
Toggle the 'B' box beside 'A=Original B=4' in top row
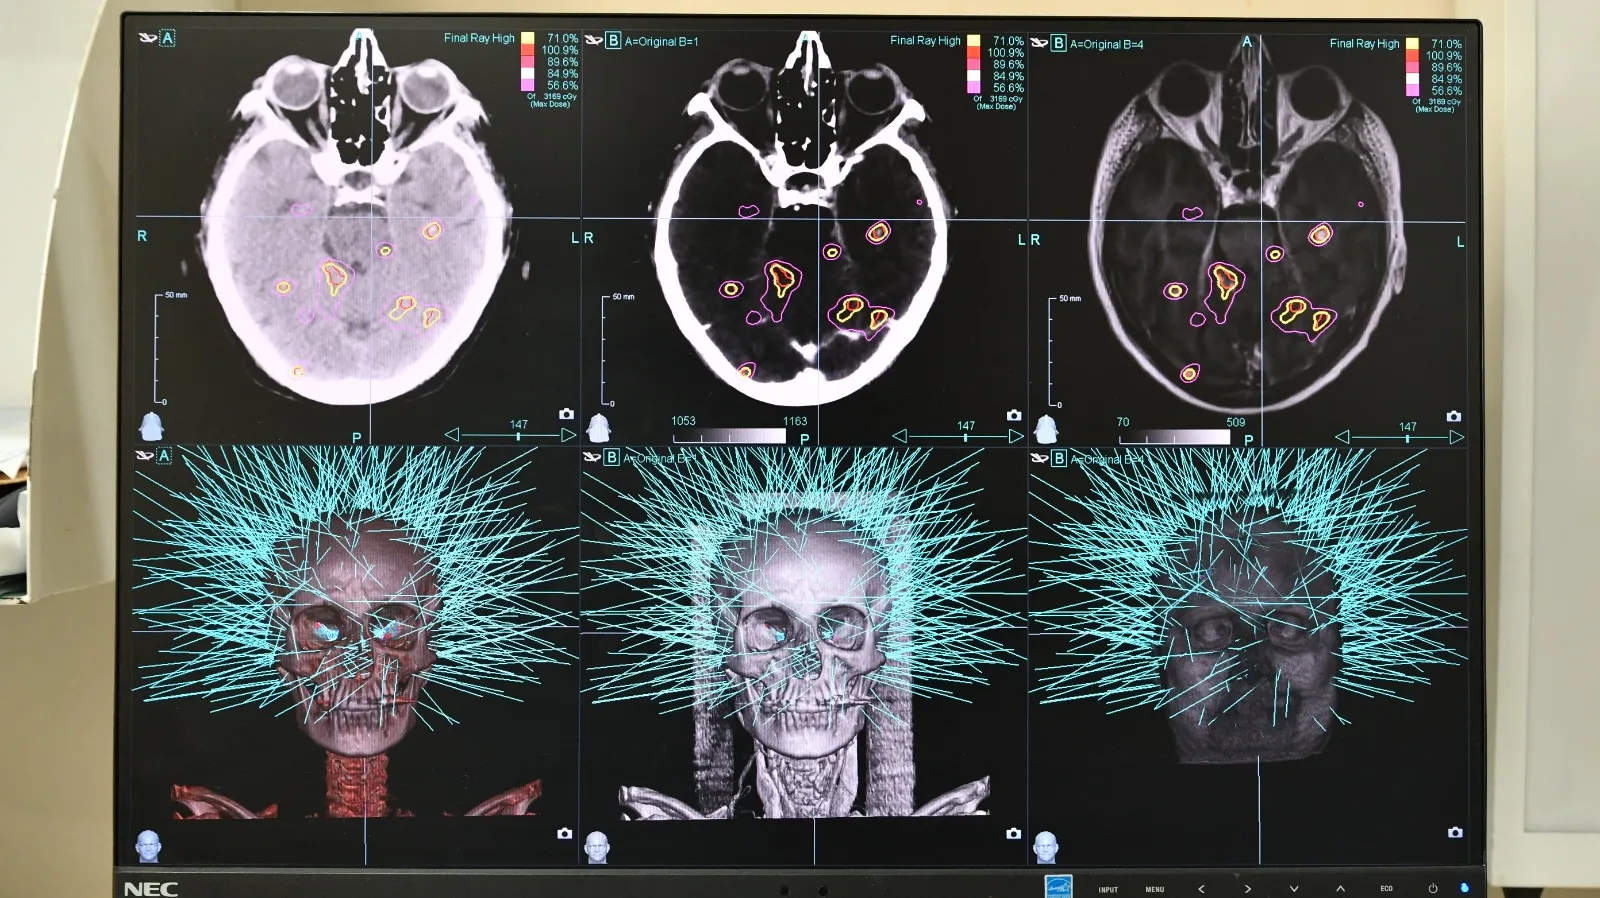tap(1058, 43)
